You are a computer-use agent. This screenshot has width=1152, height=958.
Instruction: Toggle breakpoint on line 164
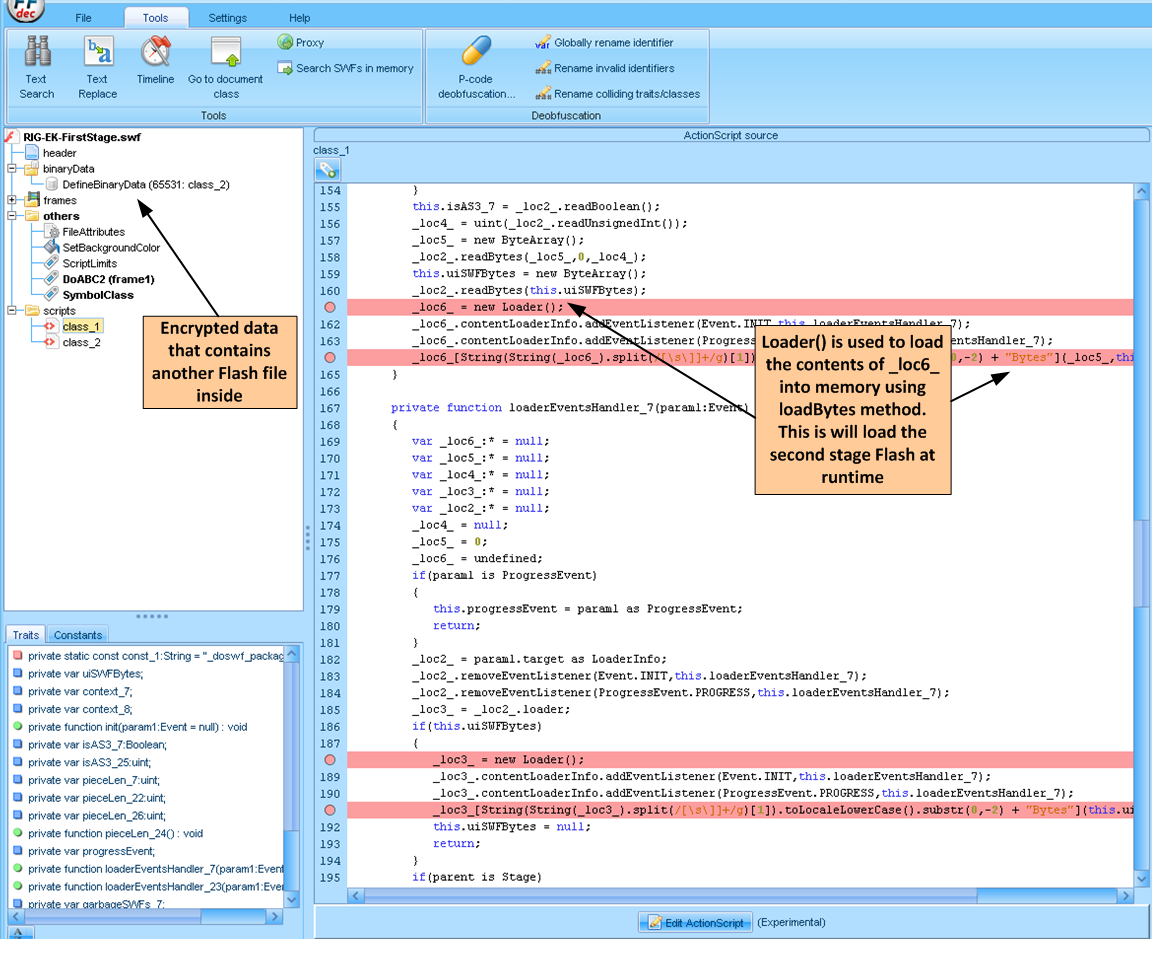tap(330, 357)
